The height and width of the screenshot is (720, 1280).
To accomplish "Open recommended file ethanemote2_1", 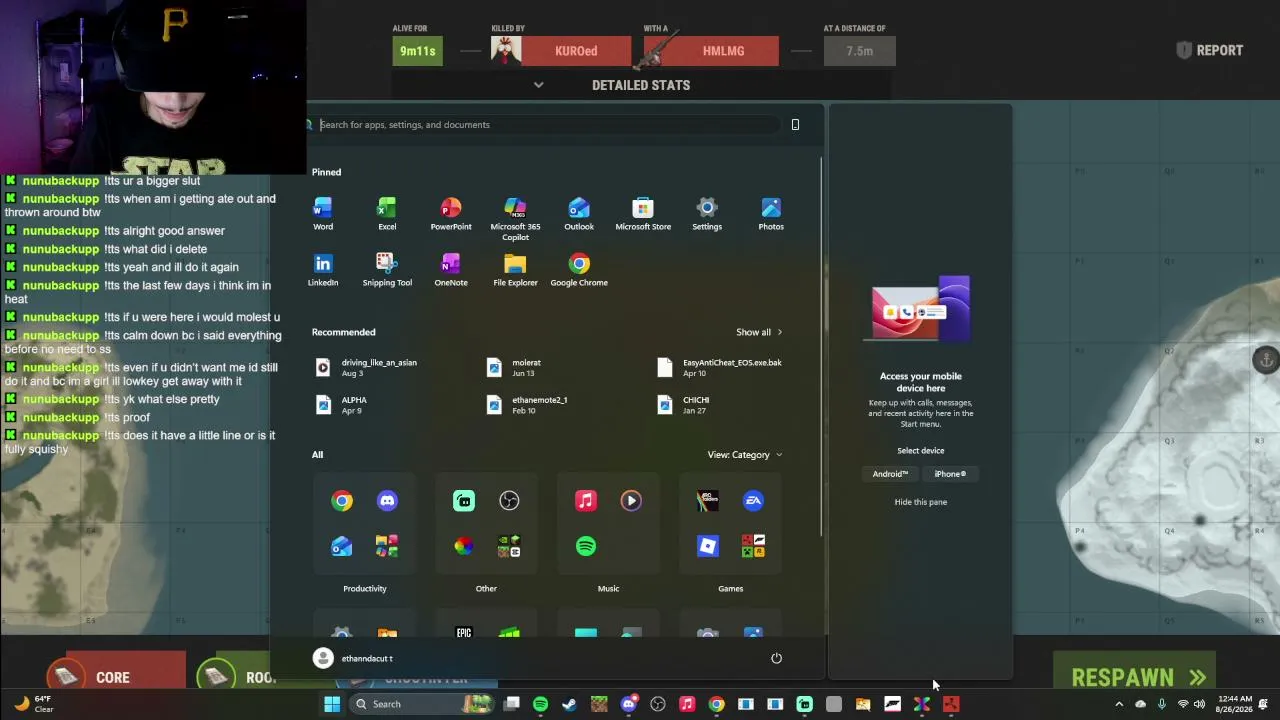I will click(528, 405).
